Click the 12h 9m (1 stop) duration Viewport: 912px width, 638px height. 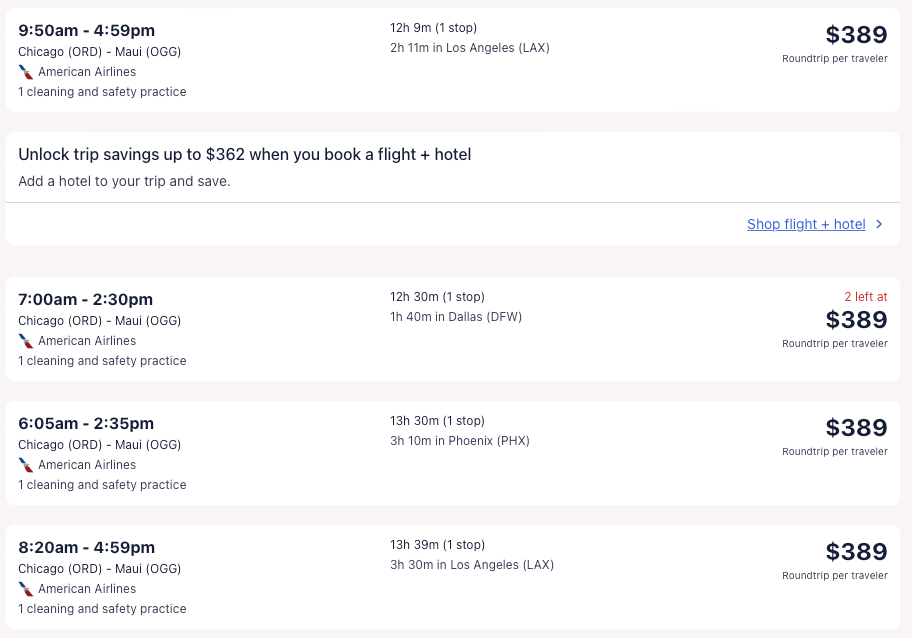[434, 28]
